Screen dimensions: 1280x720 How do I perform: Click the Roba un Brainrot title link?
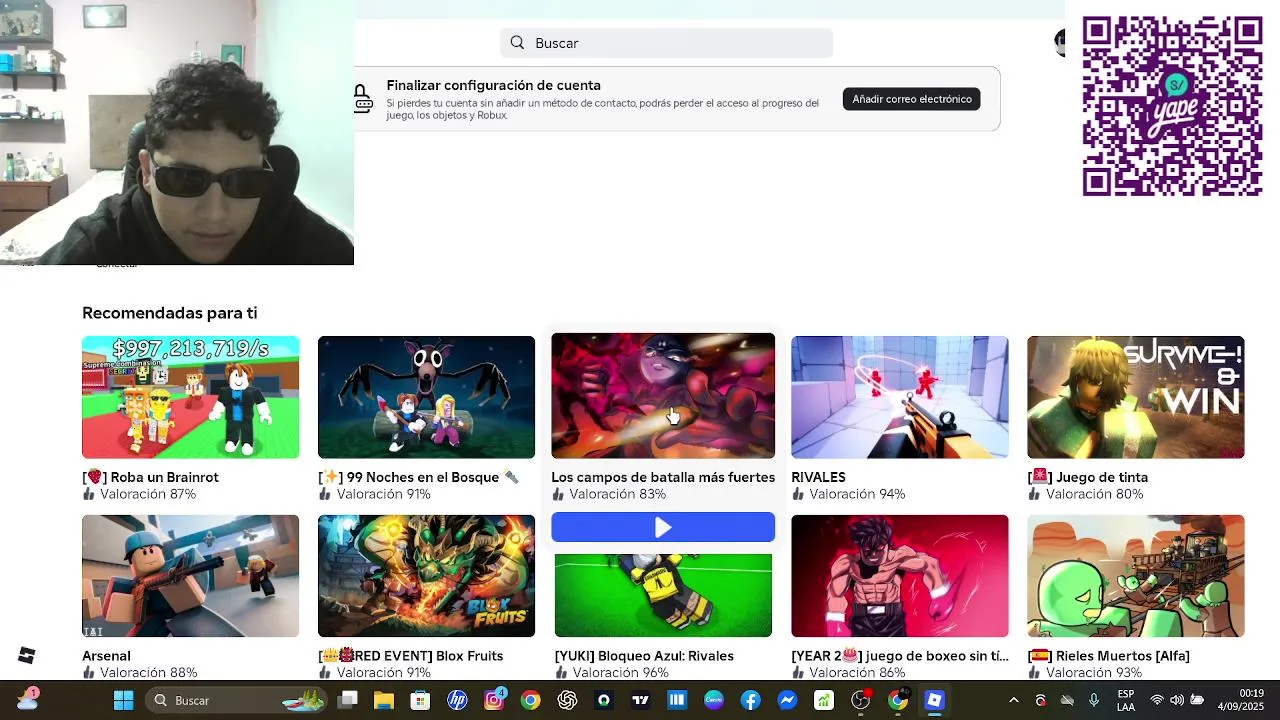150,477
